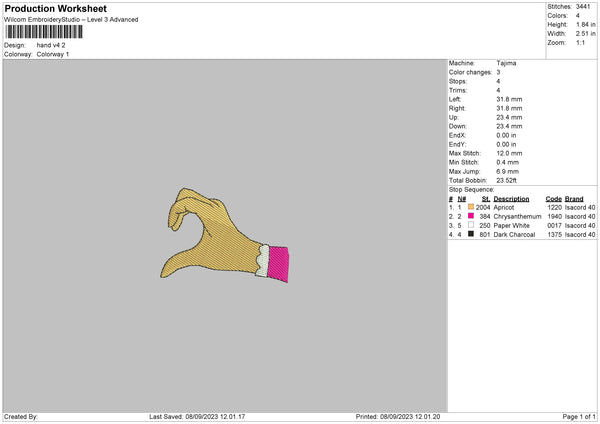Click the 'Code' column header

553,199
